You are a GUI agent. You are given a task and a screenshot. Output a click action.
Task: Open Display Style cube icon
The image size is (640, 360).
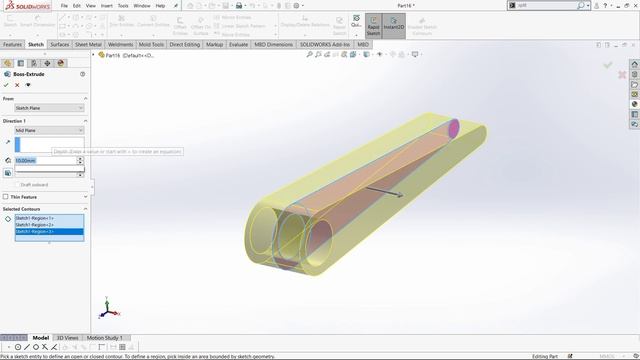(x=366, y=54)
